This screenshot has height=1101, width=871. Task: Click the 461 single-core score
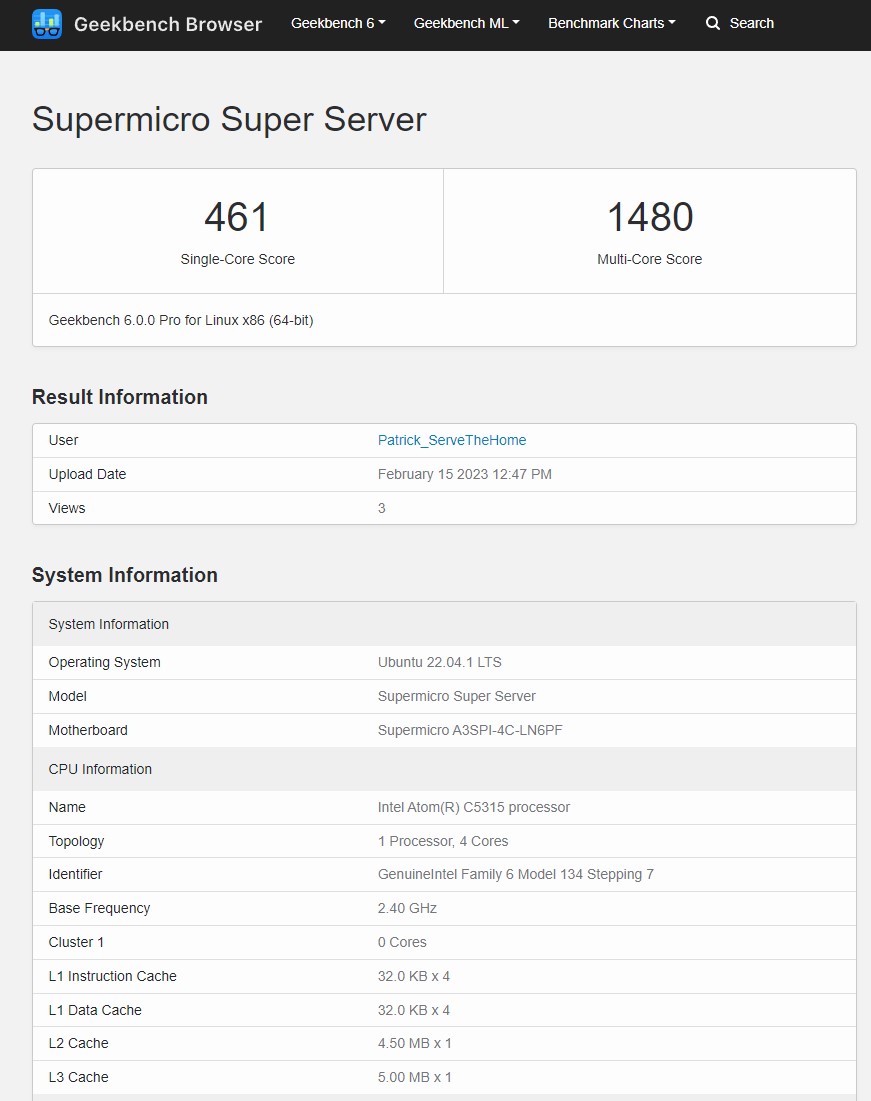[x=237, y=217]
